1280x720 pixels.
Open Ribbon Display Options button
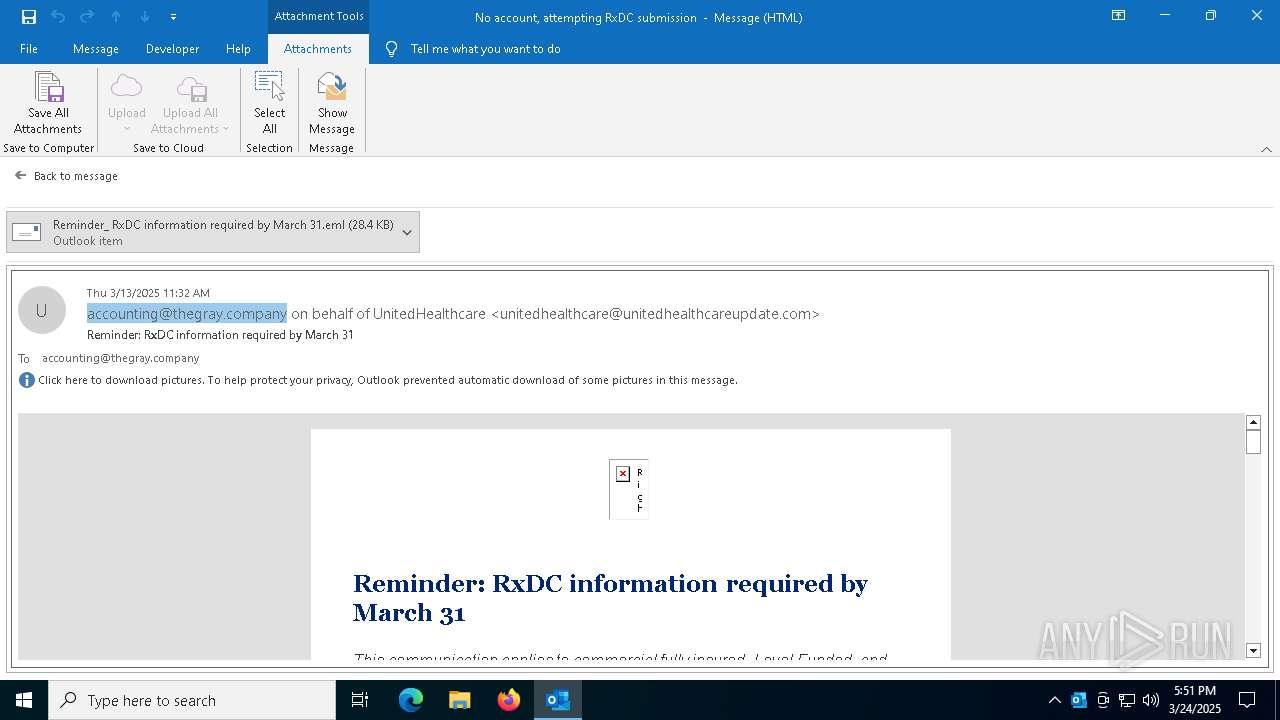[1119, 16]
